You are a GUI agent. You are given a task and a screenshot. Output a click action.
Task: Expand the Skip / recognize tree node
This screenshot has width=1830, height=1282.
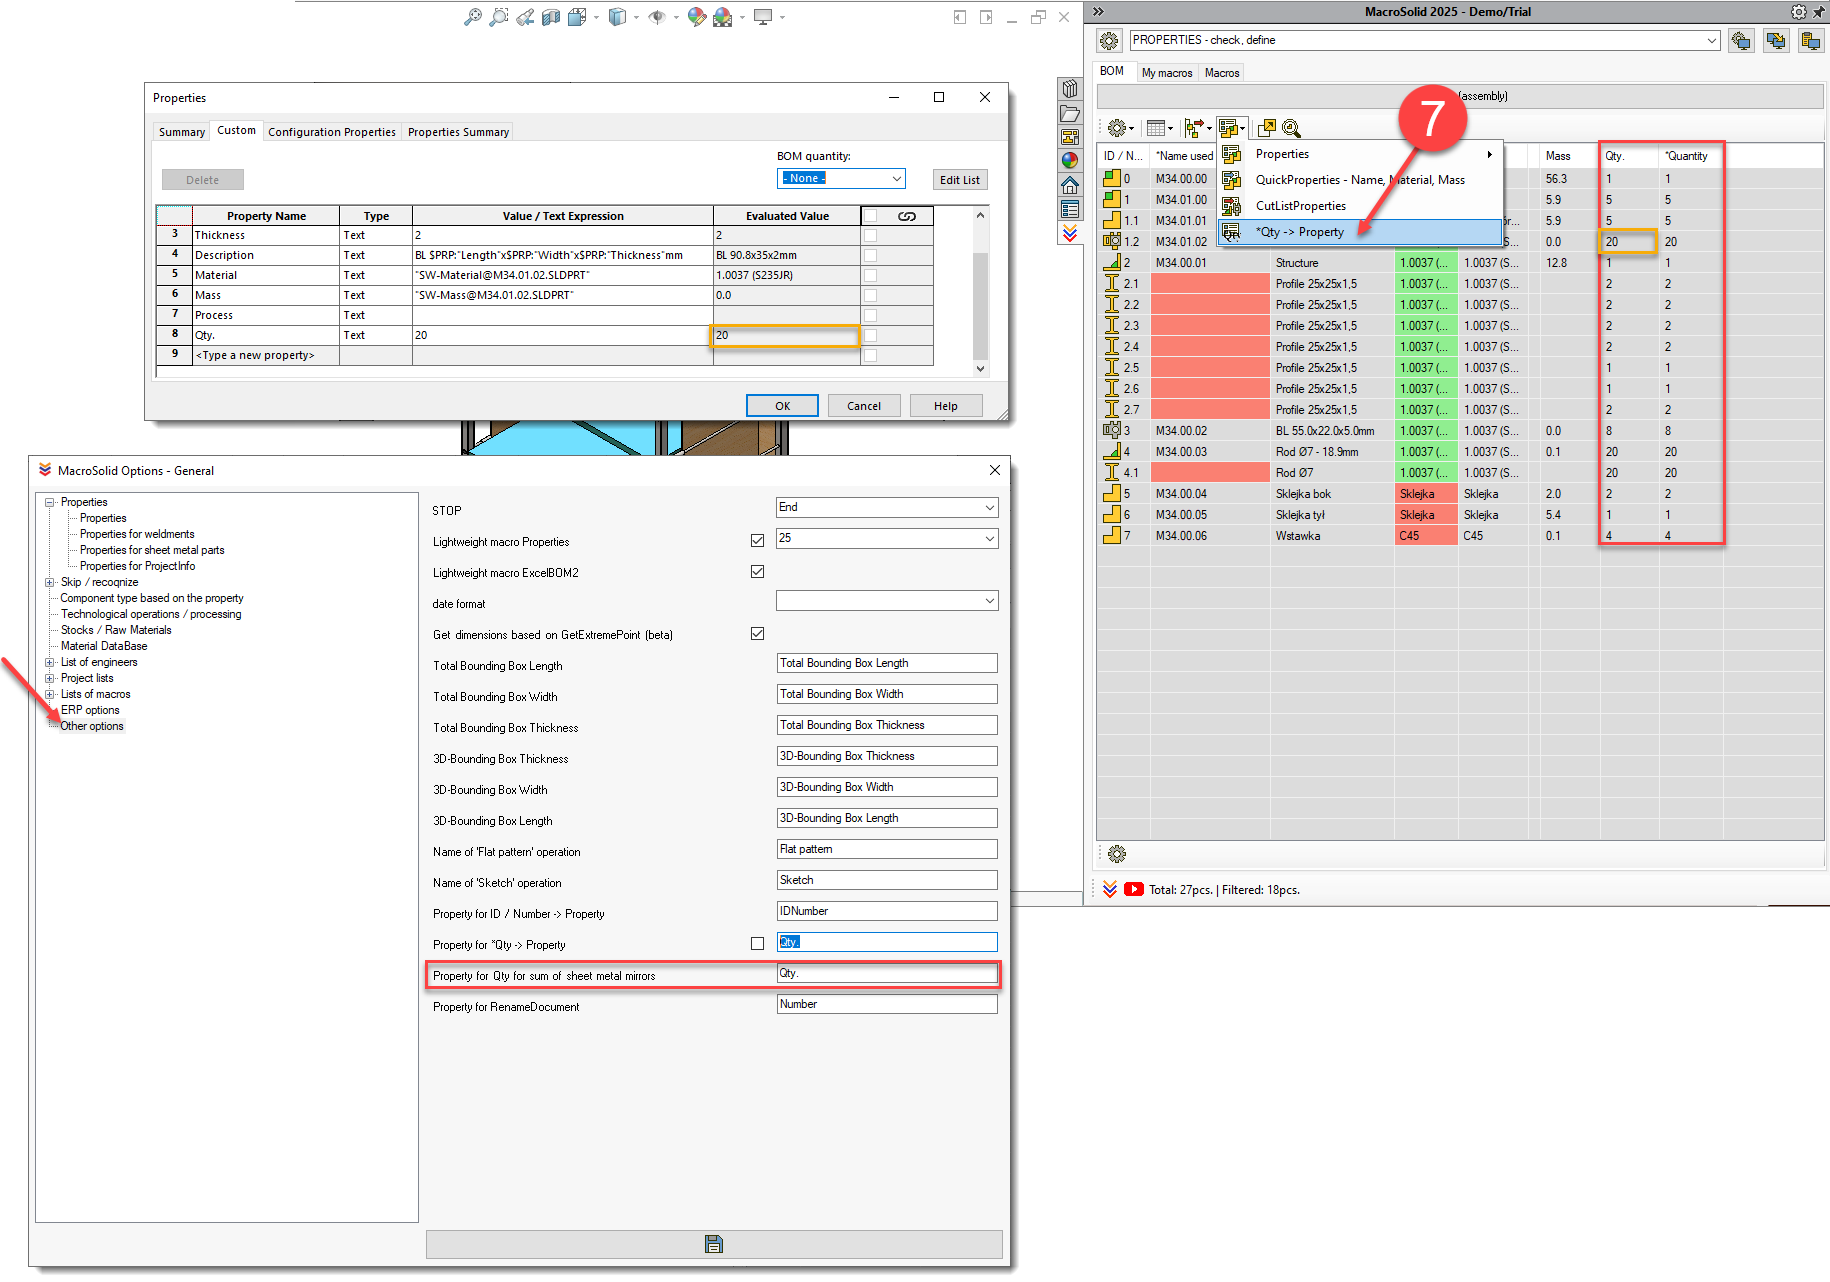click(49, 582)
